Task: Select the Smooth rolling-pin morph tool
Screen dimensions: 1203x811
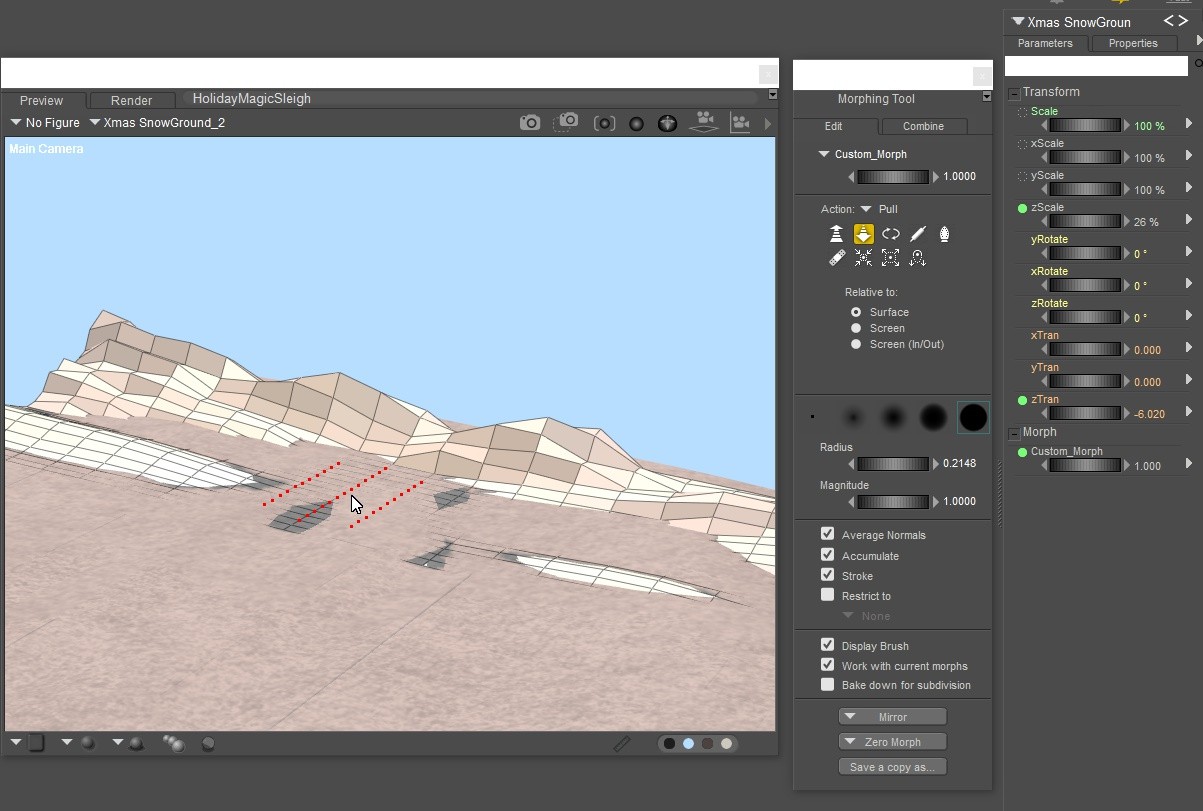Action: tap(918, 234)
